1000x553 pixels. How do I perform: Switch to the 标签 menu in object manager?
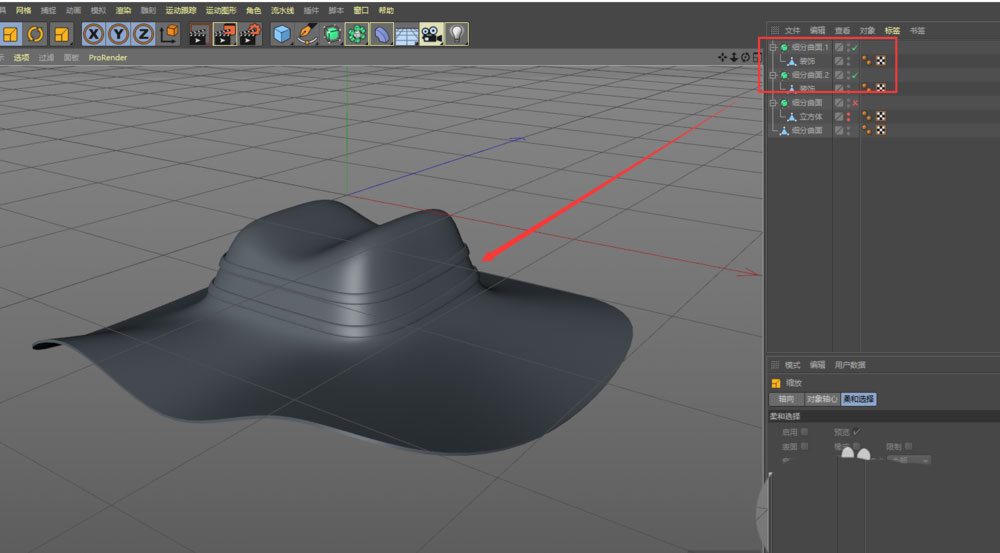coord(892,30)
